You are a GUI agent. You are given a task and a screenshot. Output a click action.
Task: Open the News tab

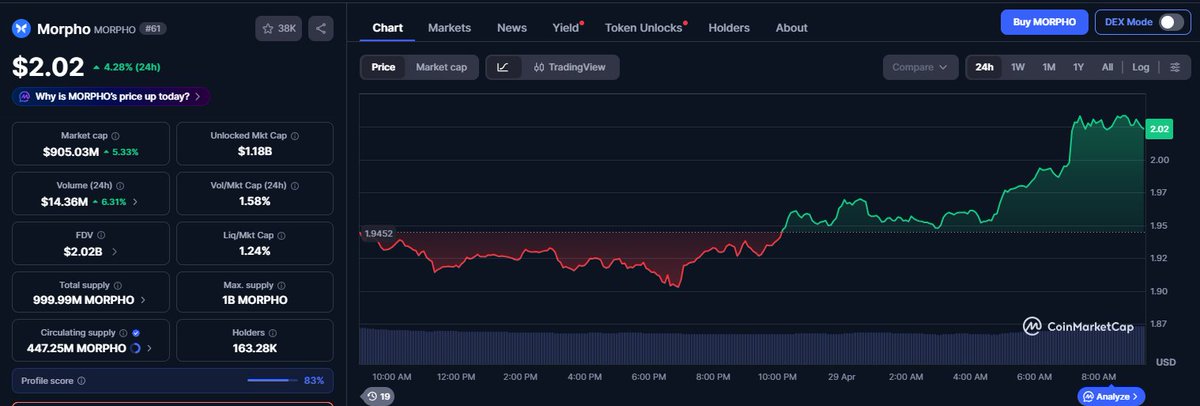[x=512, y=27]
